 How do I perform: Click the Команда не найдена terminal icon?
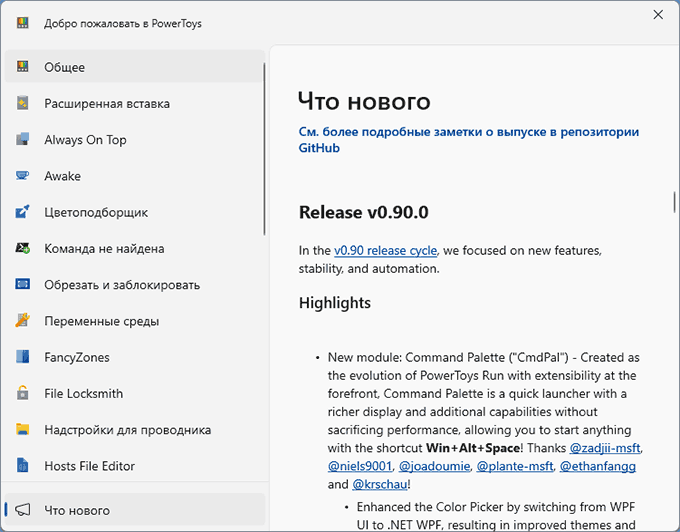click(x=23, y=248)
